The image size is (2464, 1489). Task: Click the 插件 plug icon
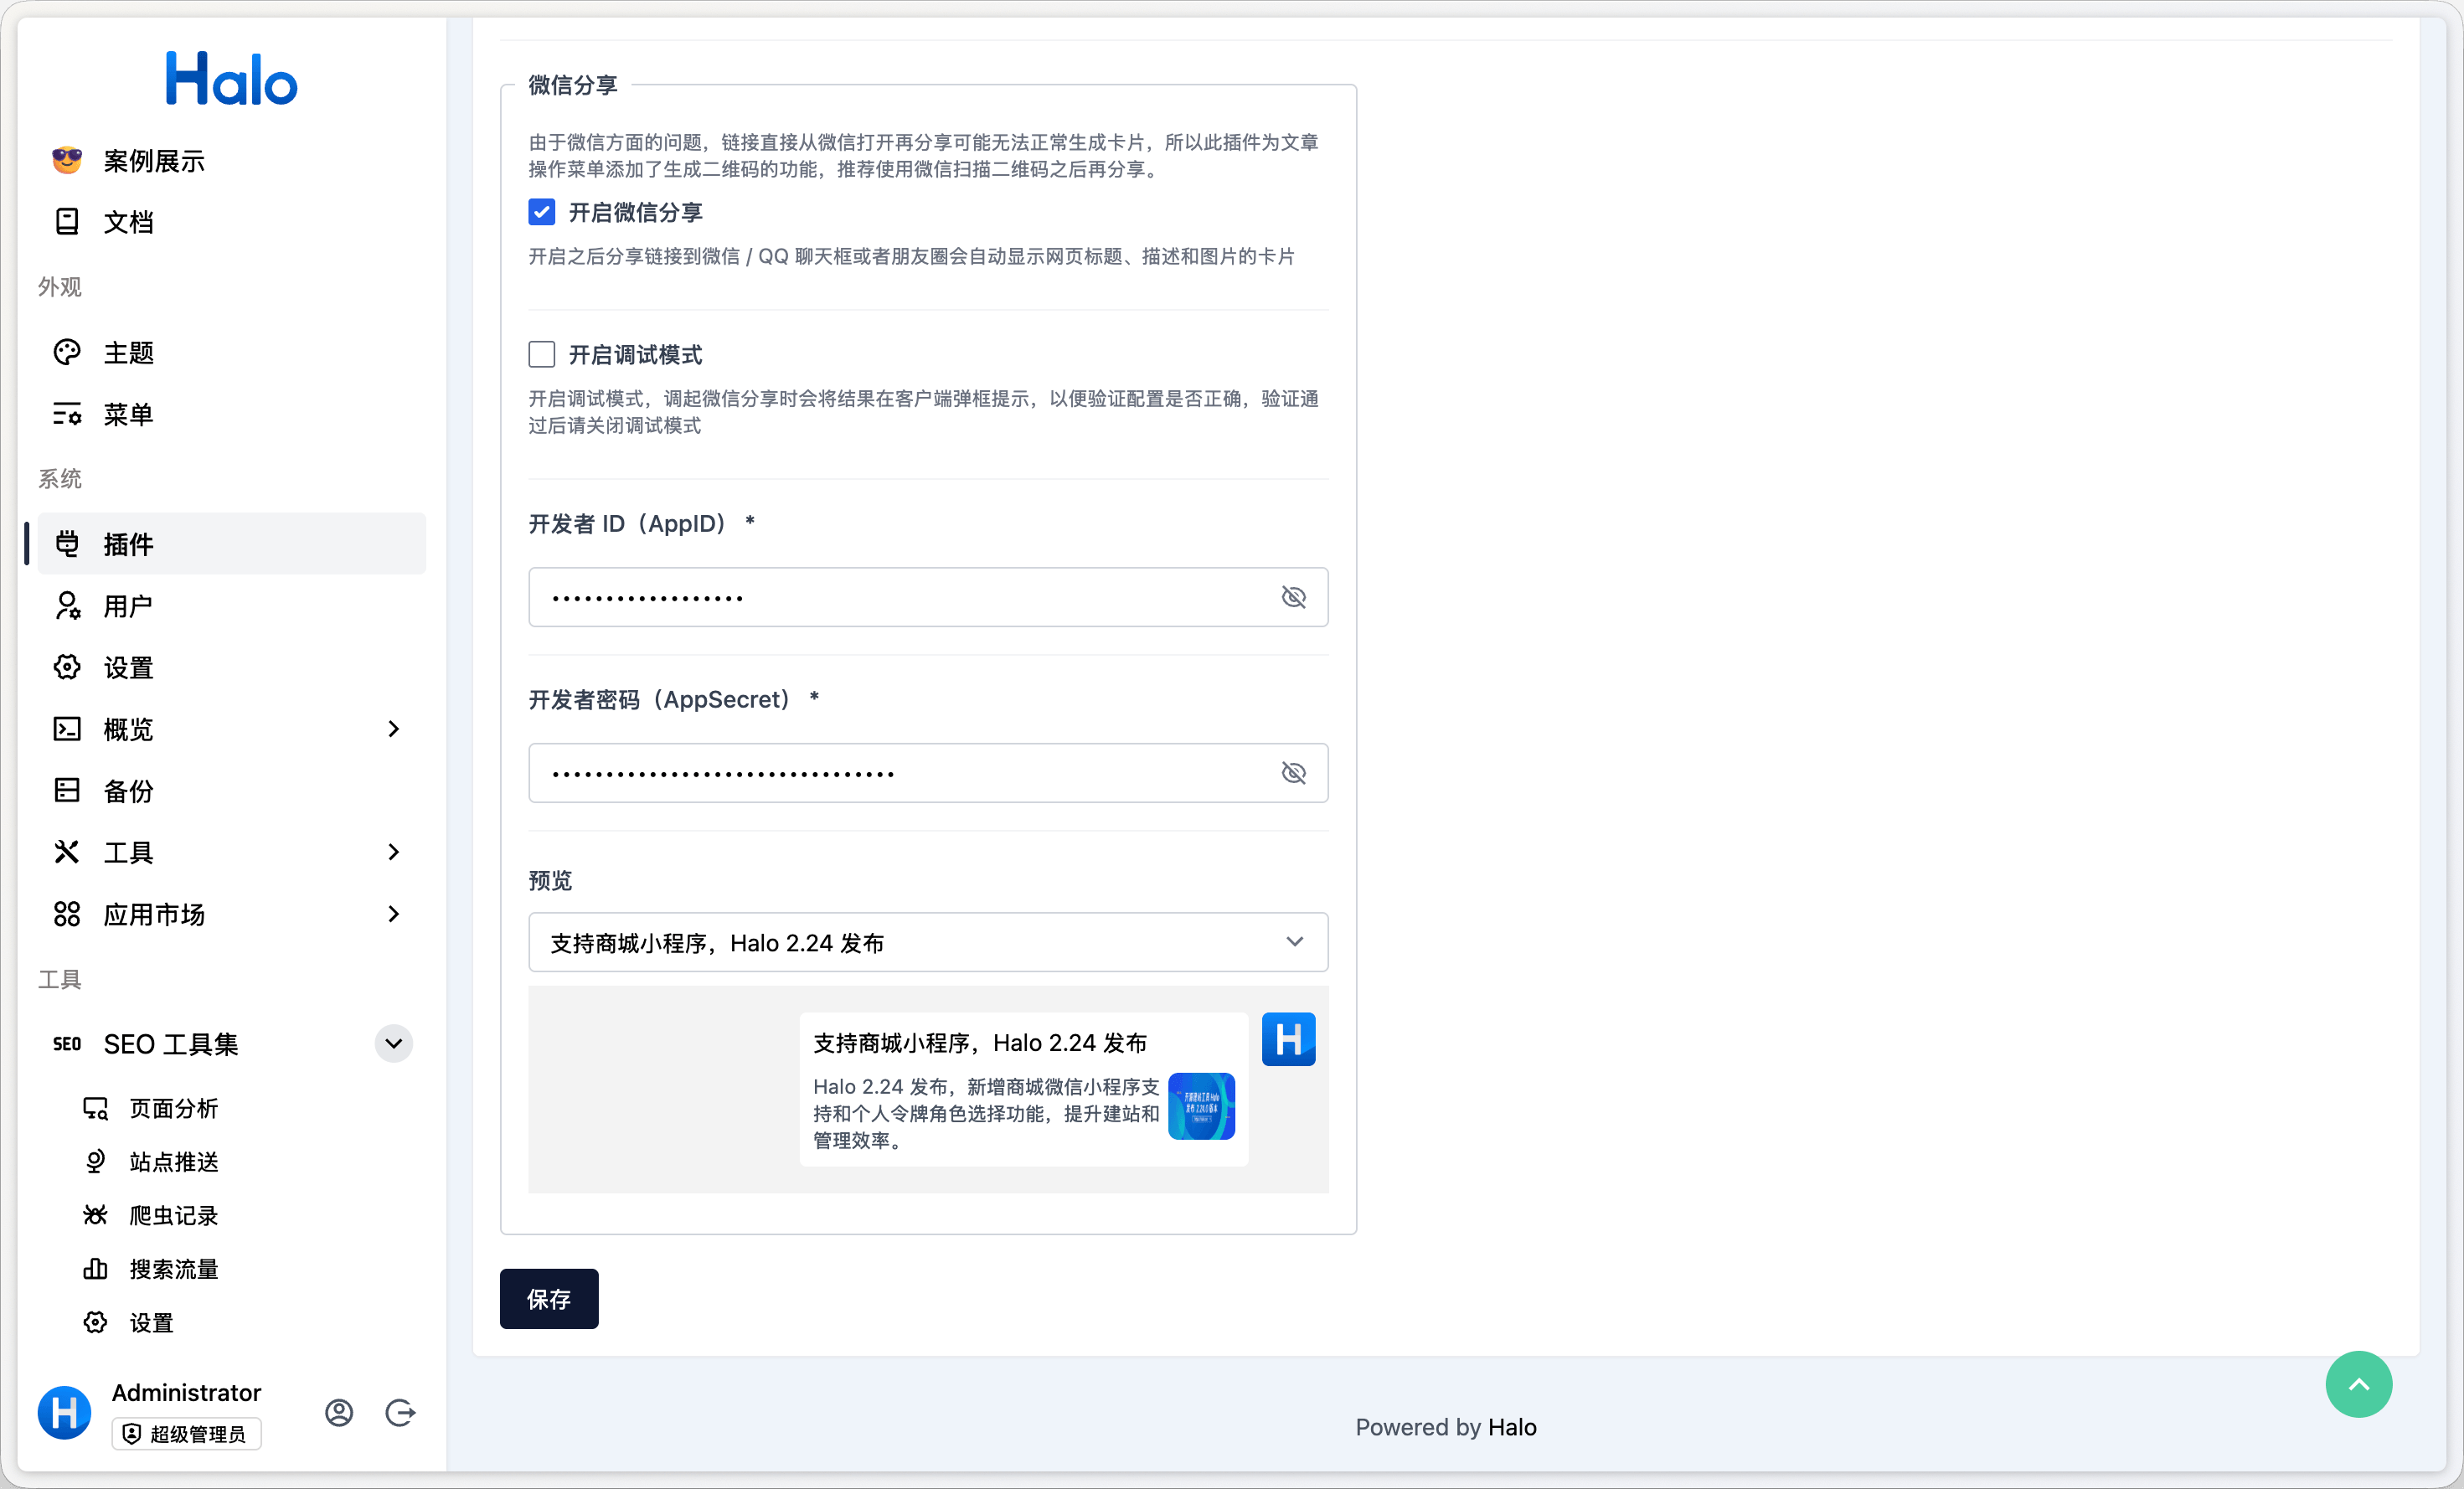[67, 544]
